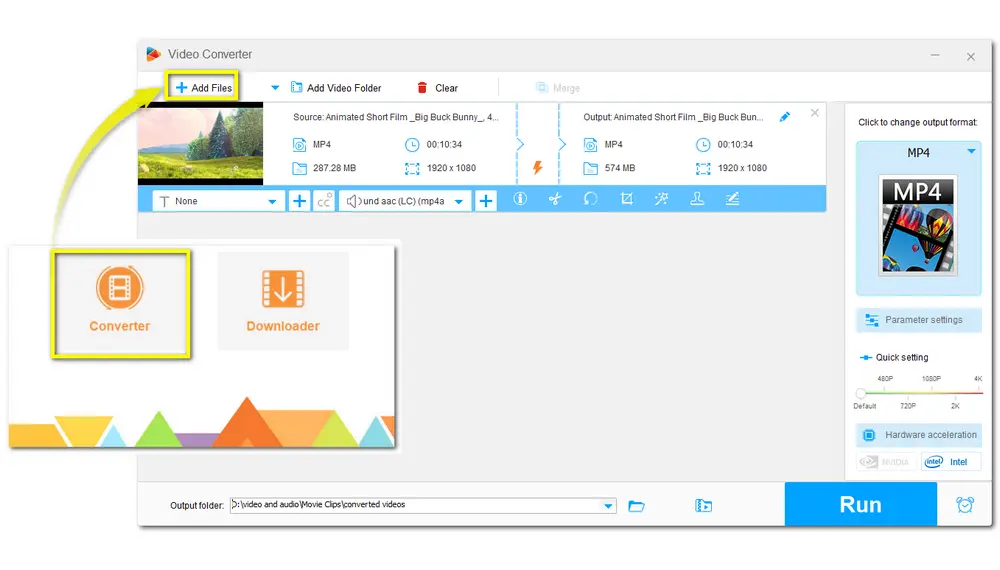Edit the output file name pencil icon
Screen dimensions: 1000x570
(784, 117)
